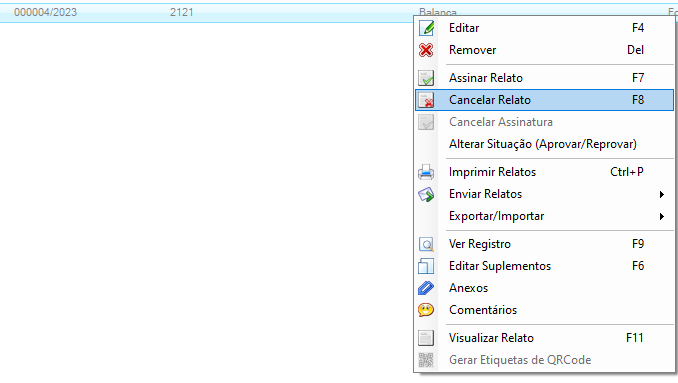Image resolution: width=678 pixels, height=383 pixels.
Task: Click the Enviar Relatos envelope icon
Action: pos(426,194)
